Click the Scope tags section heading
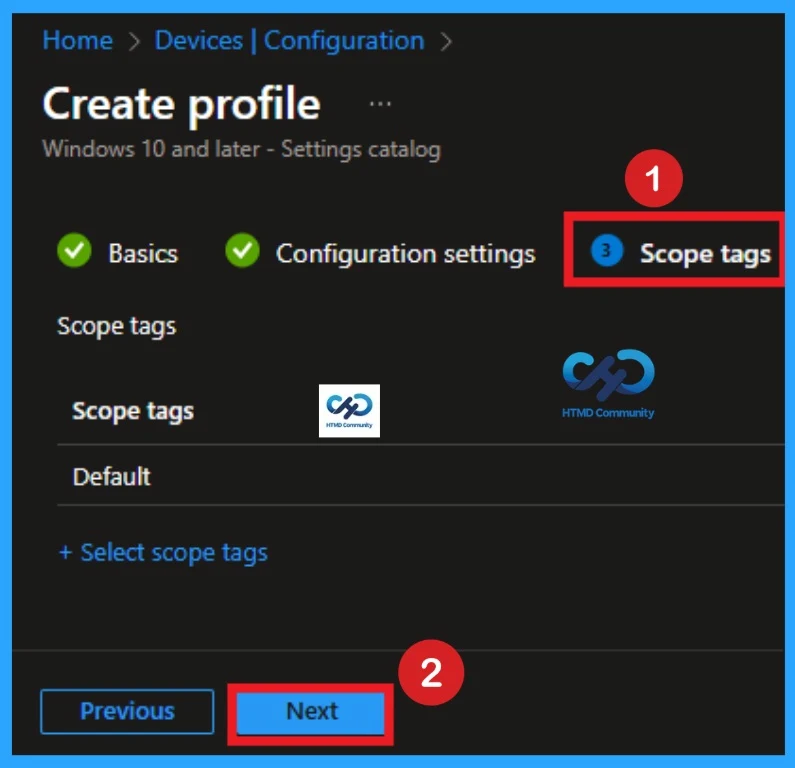This screenshot has height=768, width=795. (x=117, y=326)
